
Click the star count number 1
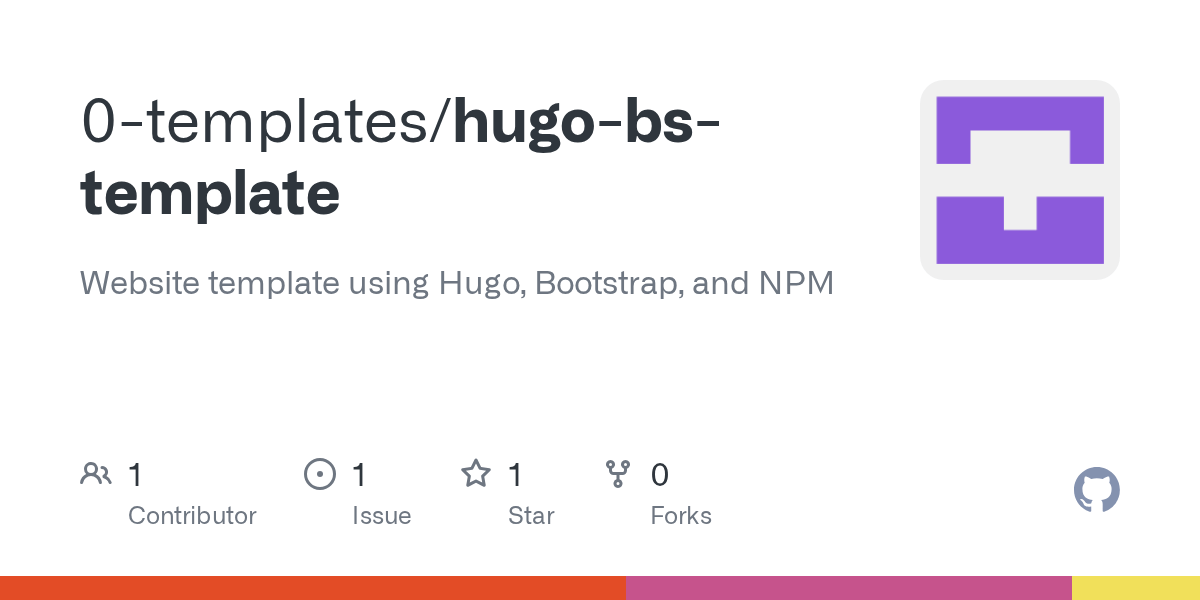pyautogui.click(x=515, y=475)
